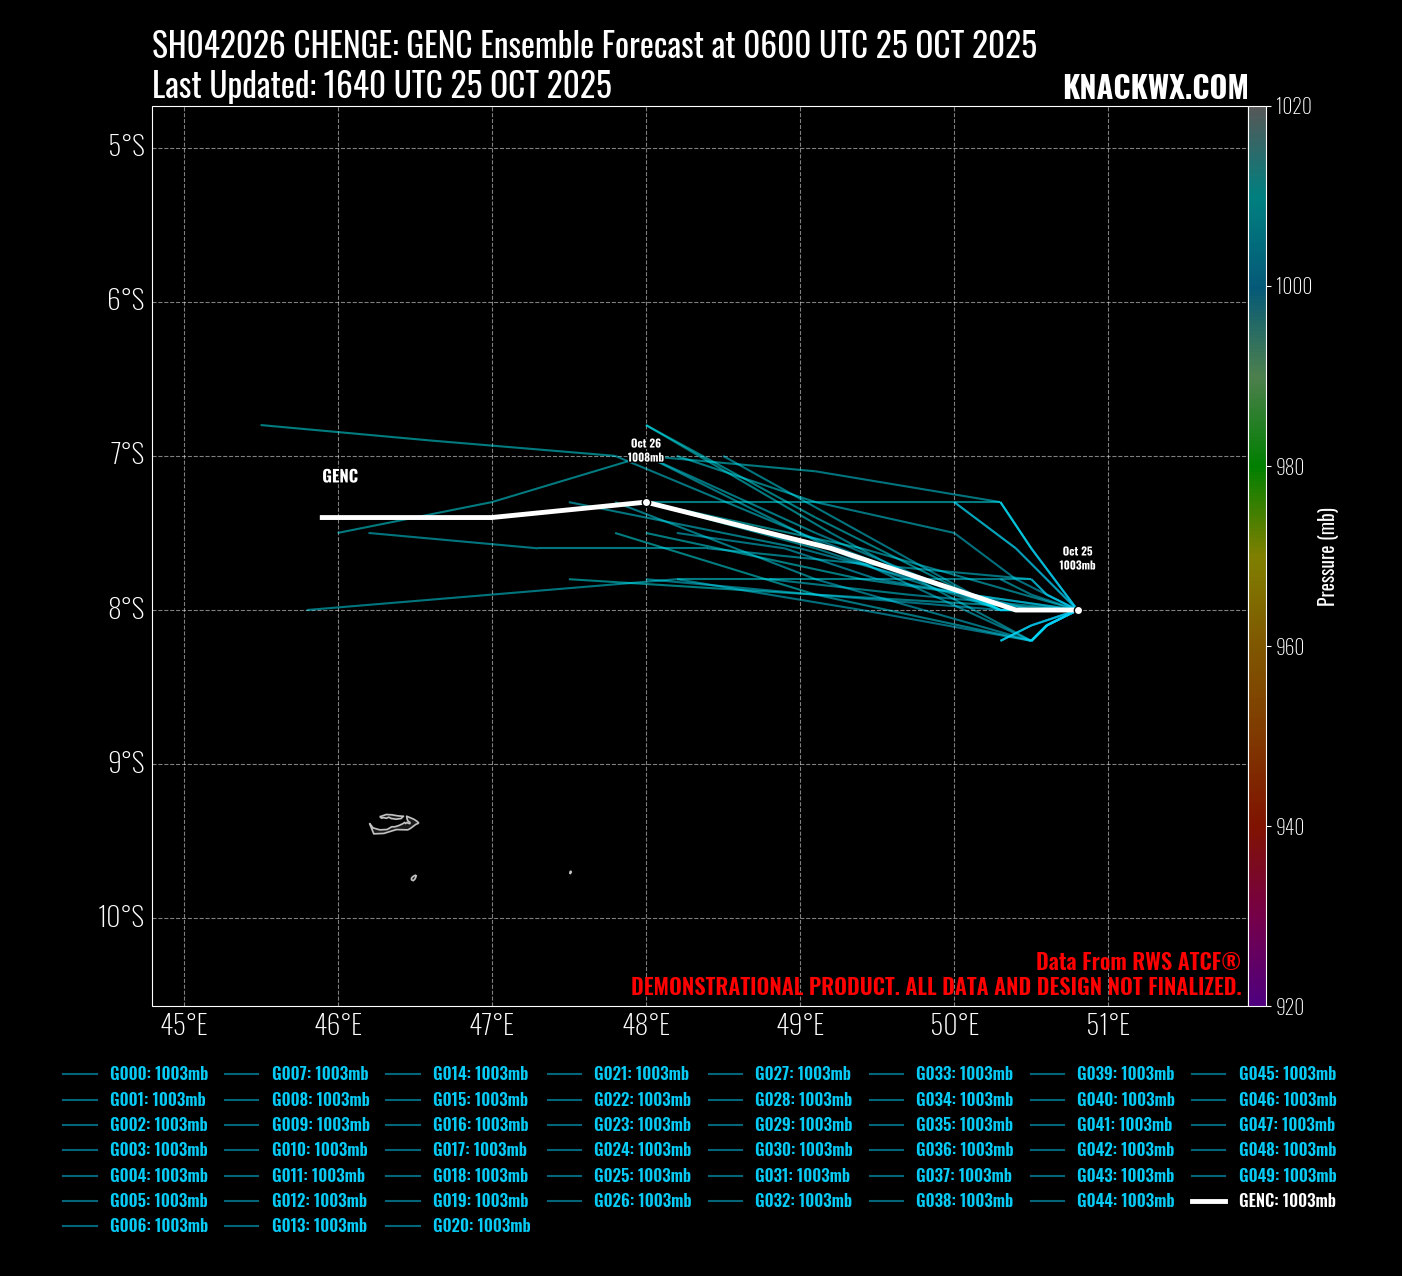Screen dimensions: 1402x1276
Task: Click the large island outline on the map
Action: click(x=392, y=824)
